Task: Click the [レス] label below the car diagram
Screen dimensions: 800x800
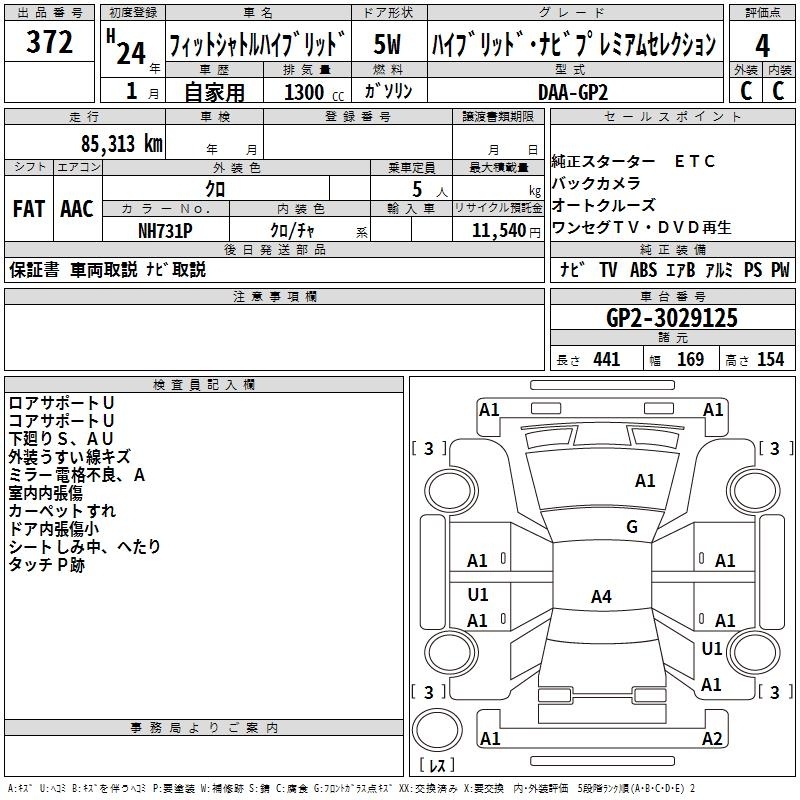Action: pyautogui.click(x=437, y=766)
